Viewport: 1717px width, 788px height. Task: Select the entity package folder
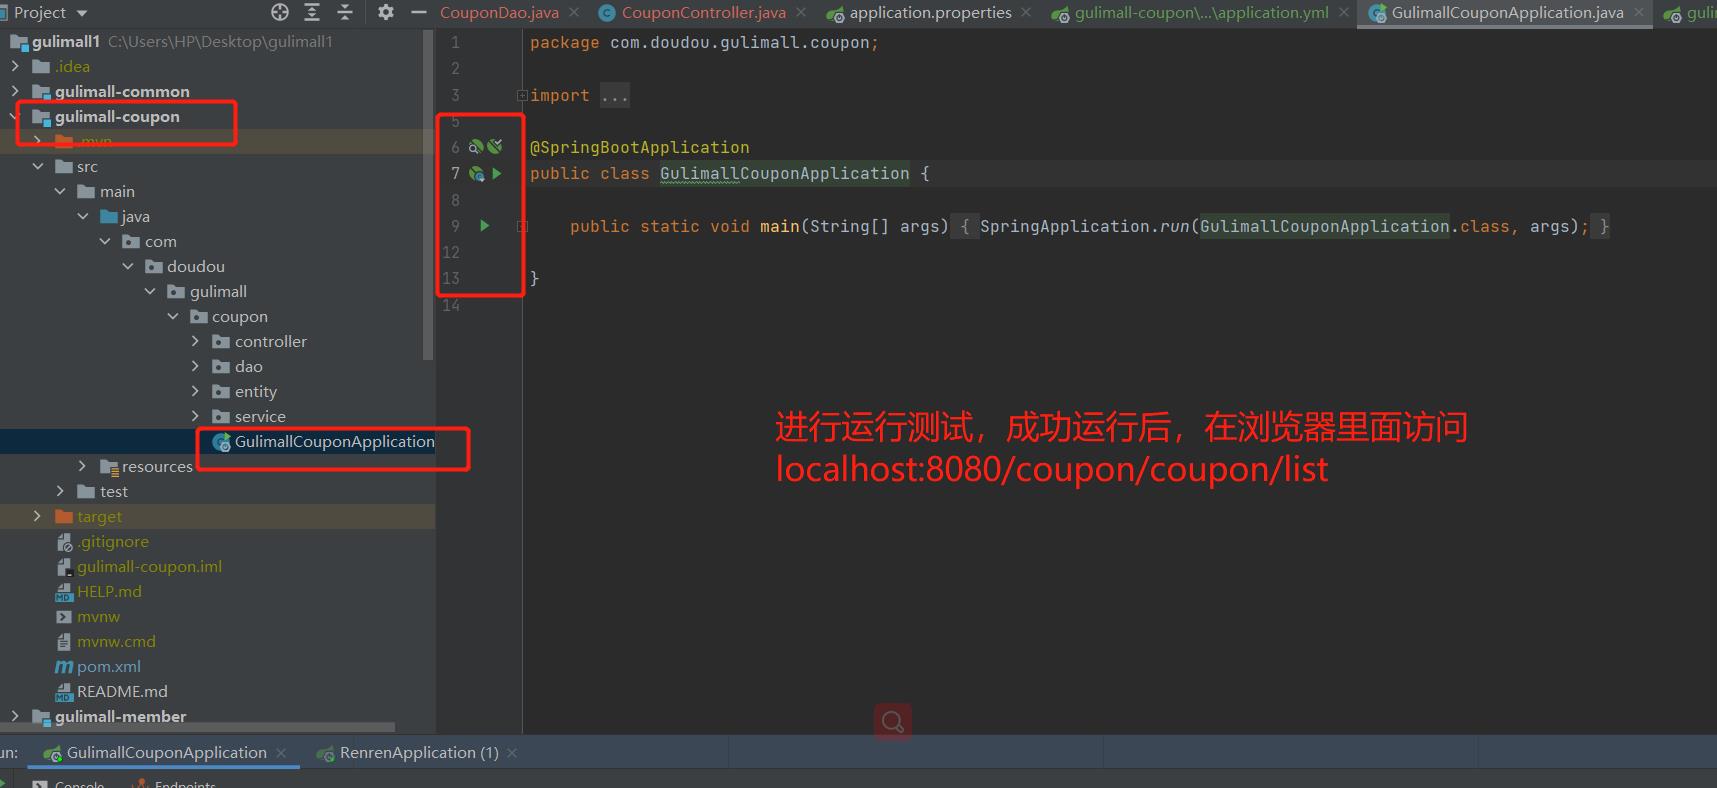click(255, 391)
